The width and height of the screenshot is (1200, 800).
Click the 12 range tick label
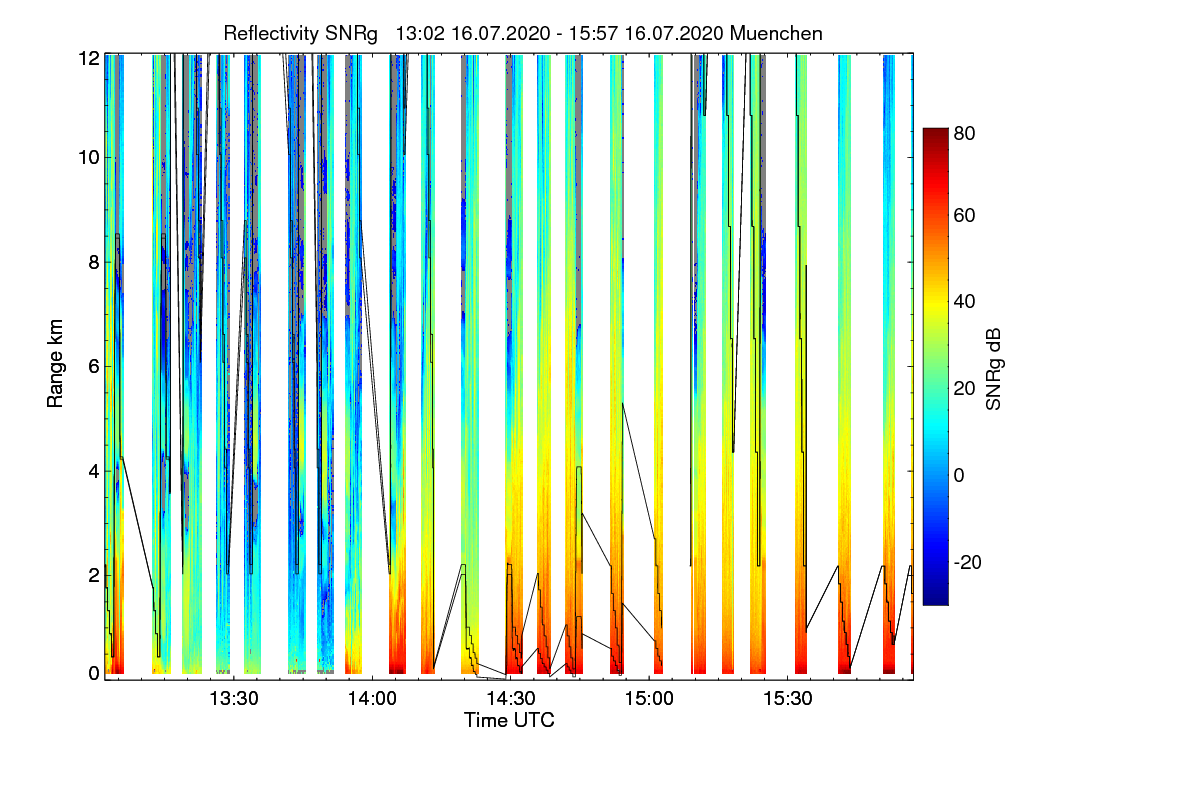[88, 58]
